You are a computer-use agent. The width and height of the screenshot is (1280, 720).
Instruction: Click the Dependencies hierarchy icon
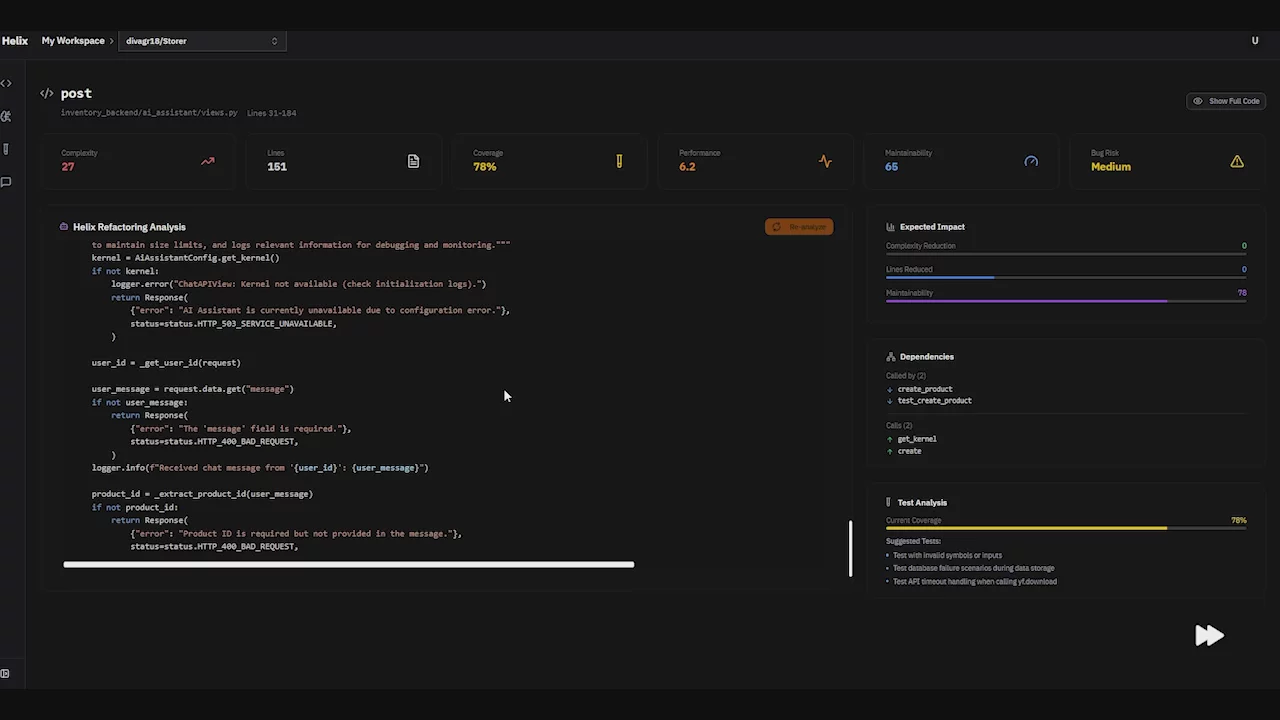[891, 357]
